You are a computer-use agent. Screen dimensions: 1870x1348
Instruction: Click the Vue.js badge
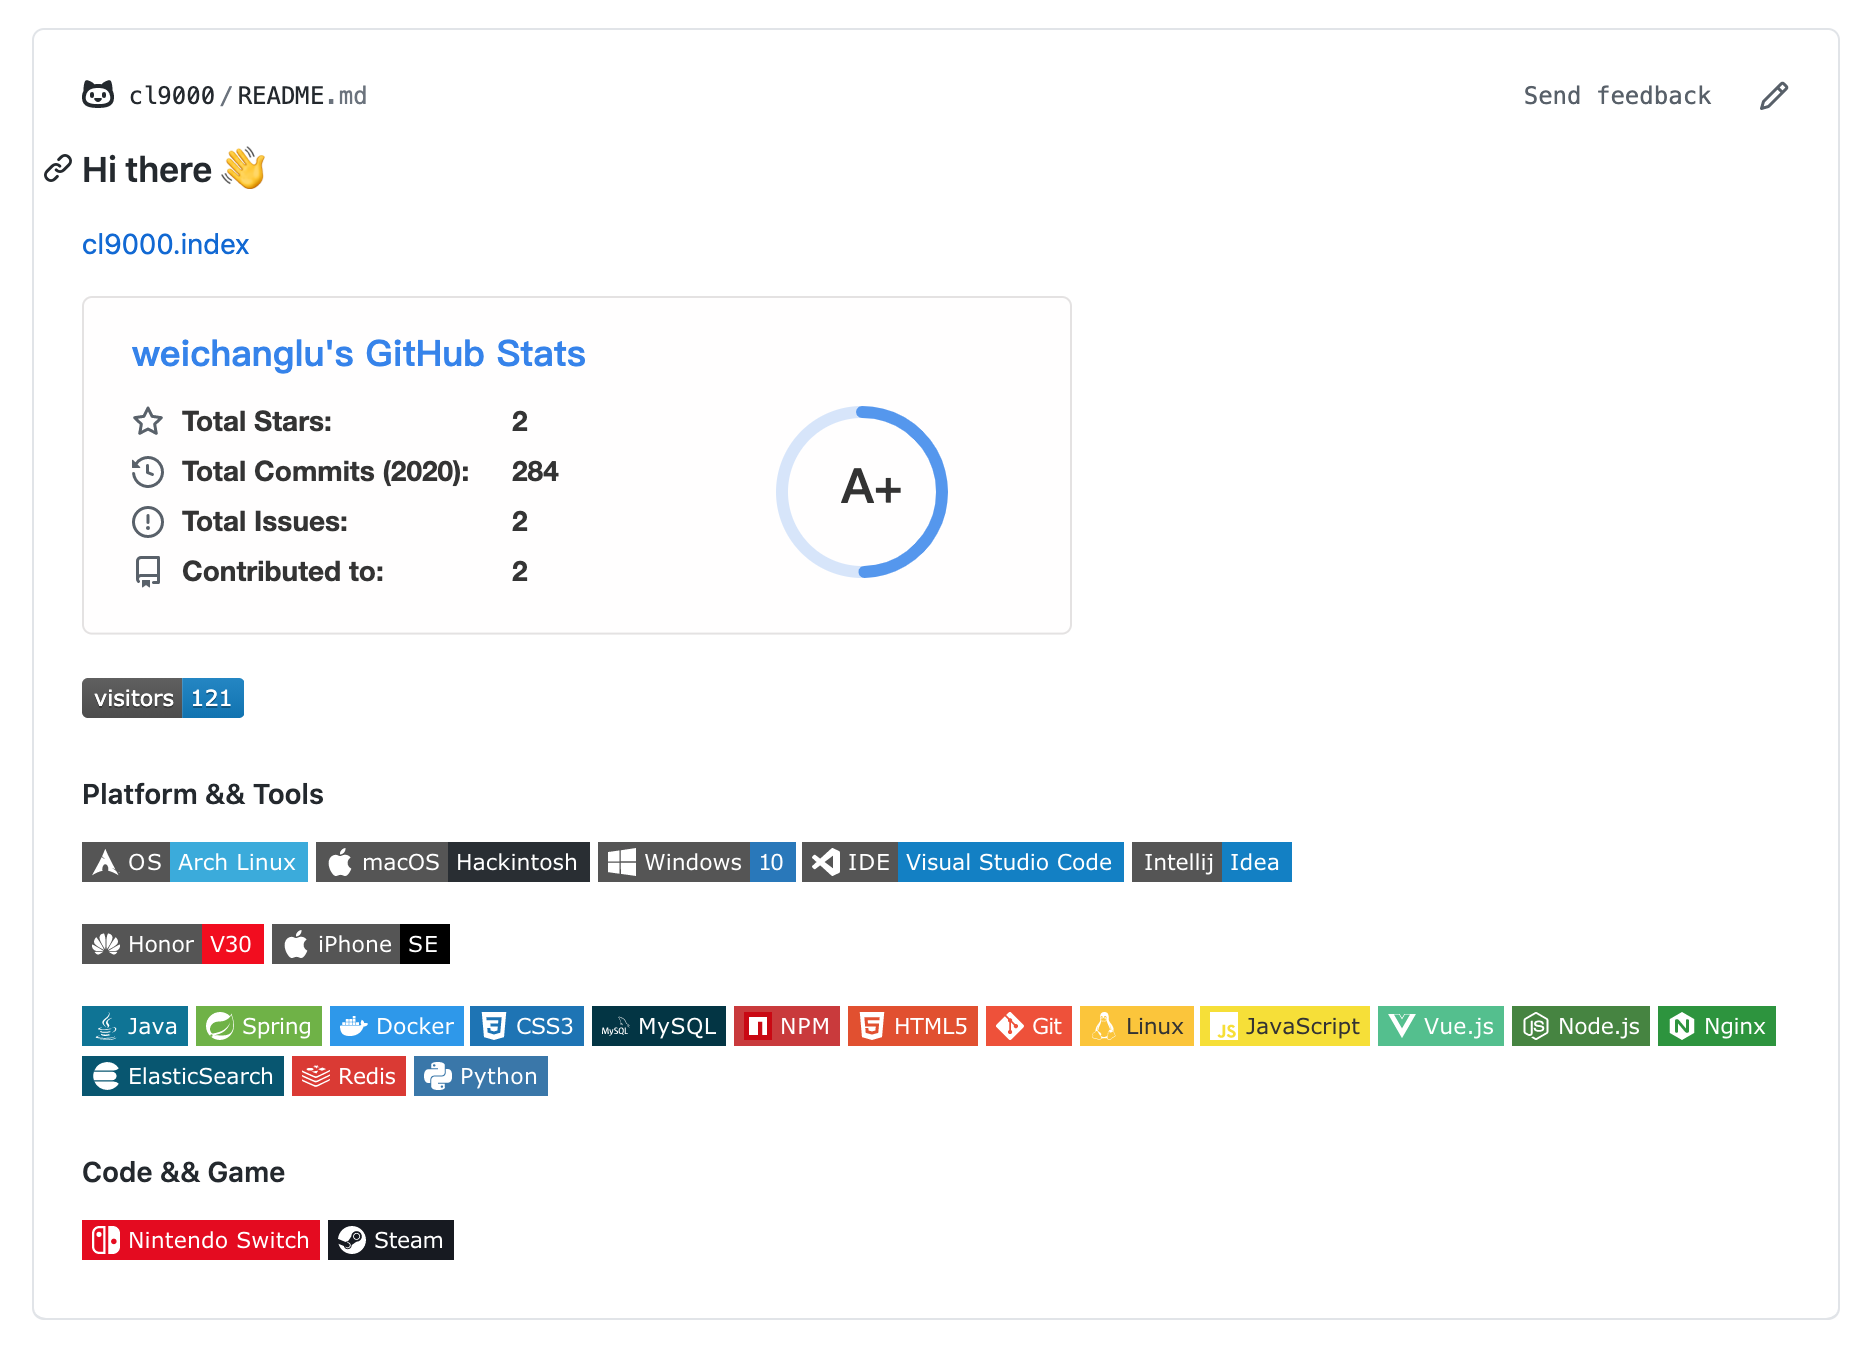coord(1441,1026)
